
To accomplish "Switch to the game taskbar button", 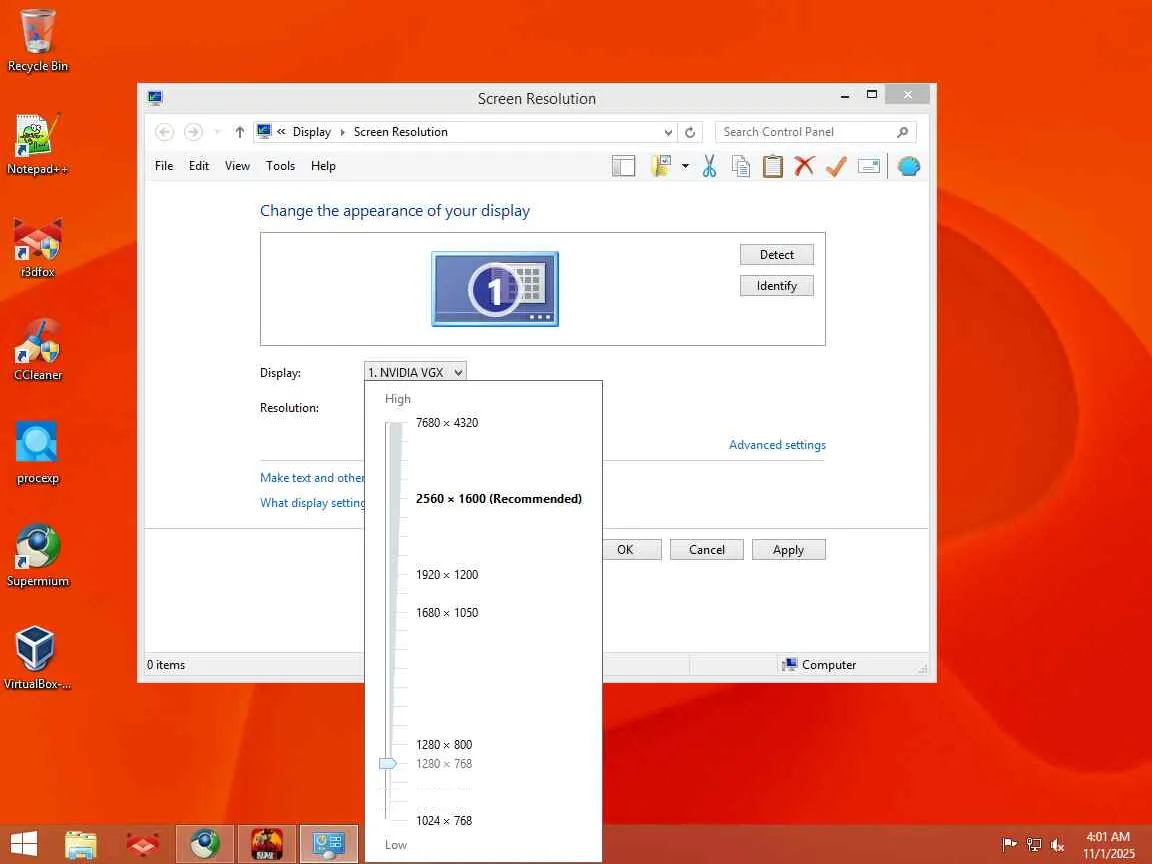I will coord(267,844).
